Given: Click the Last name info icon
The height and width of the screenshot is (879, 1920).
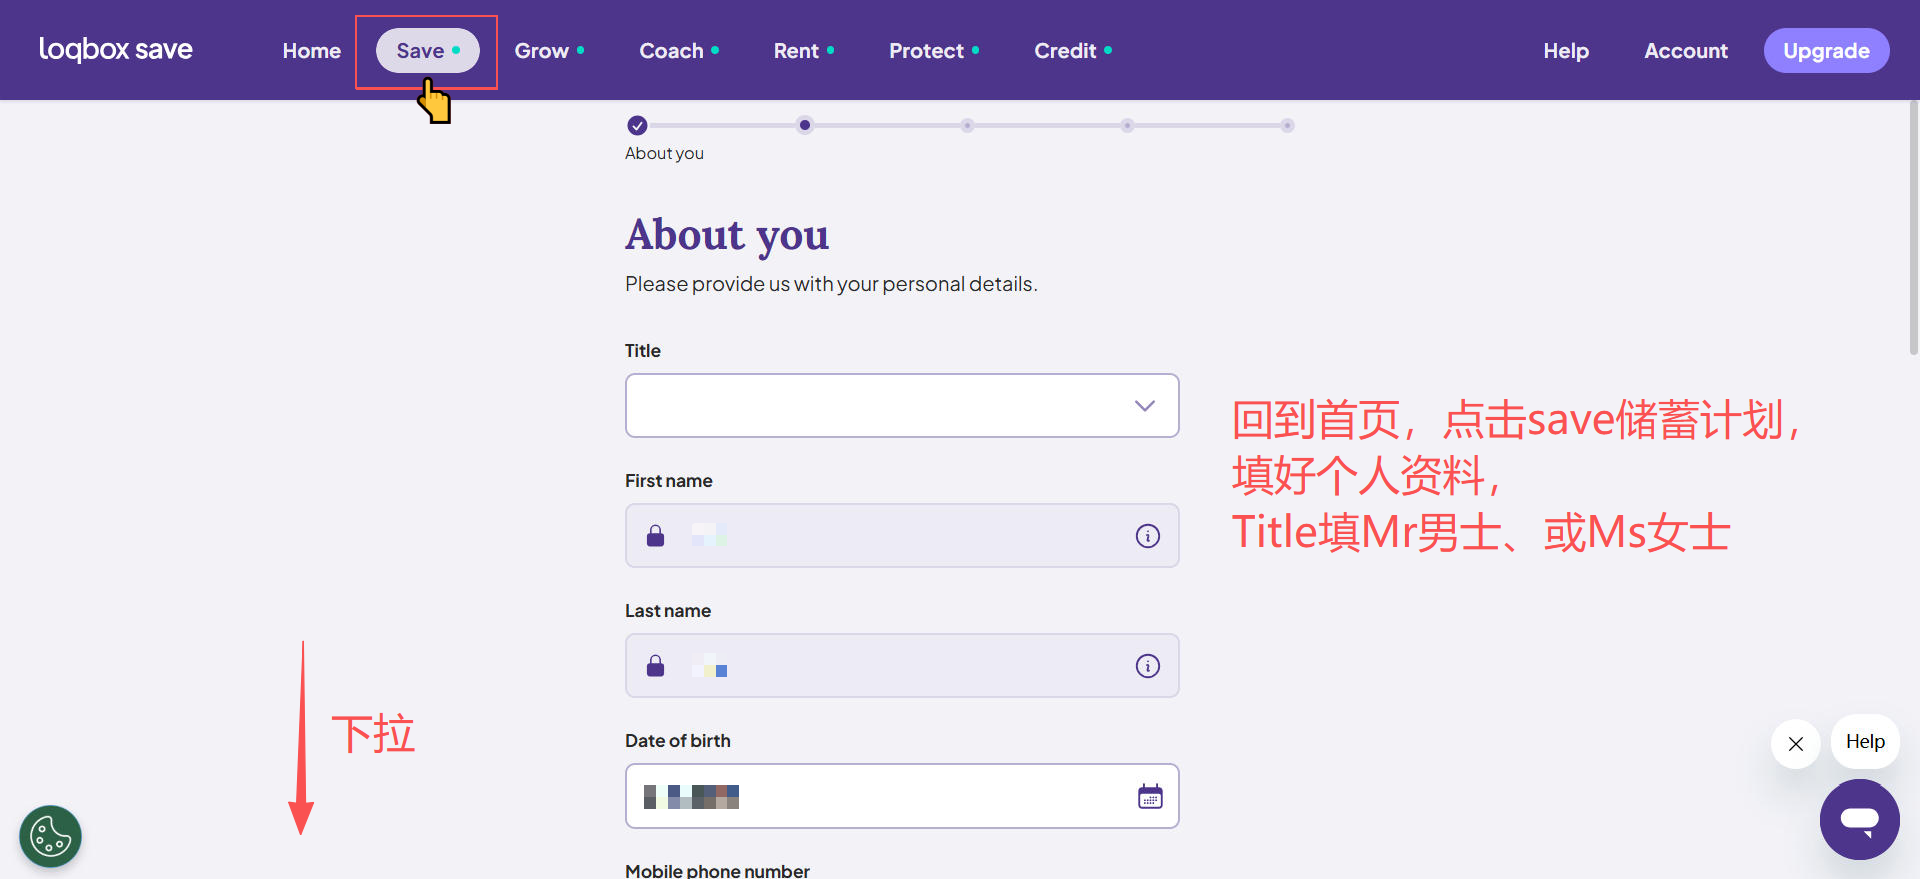Looking at the screenshot, I should (x=1147, y=666).
